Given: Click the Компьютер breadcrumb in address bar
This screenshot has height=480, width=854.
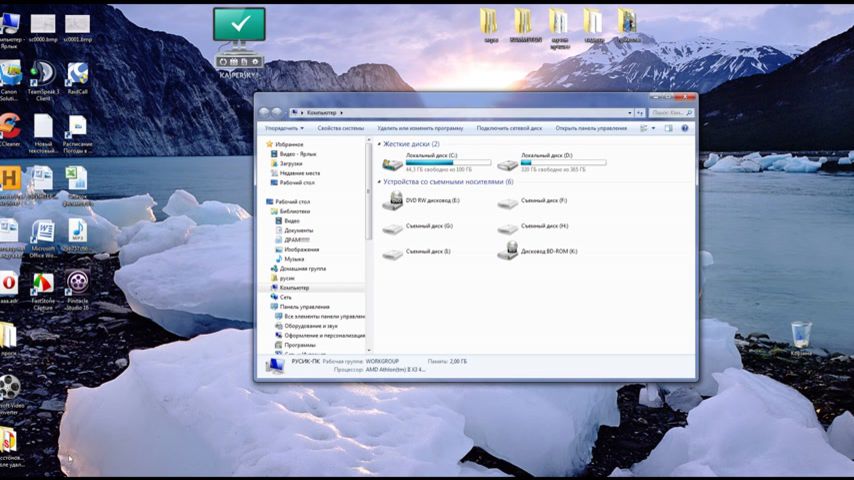Looking at the screenshot, I should tap(321, 113).
